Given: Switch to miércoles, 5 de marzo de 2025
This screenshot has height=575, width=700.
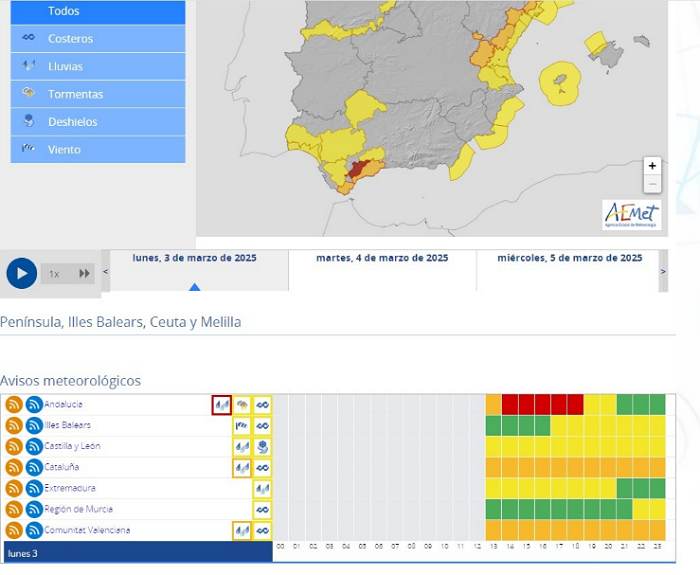Looking at the screenshot, I should point(569,258).
